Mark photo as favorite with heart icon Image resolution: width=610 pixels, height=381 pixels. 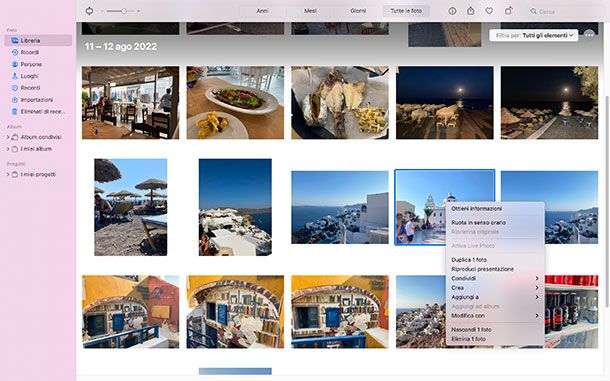pos(489,11)
